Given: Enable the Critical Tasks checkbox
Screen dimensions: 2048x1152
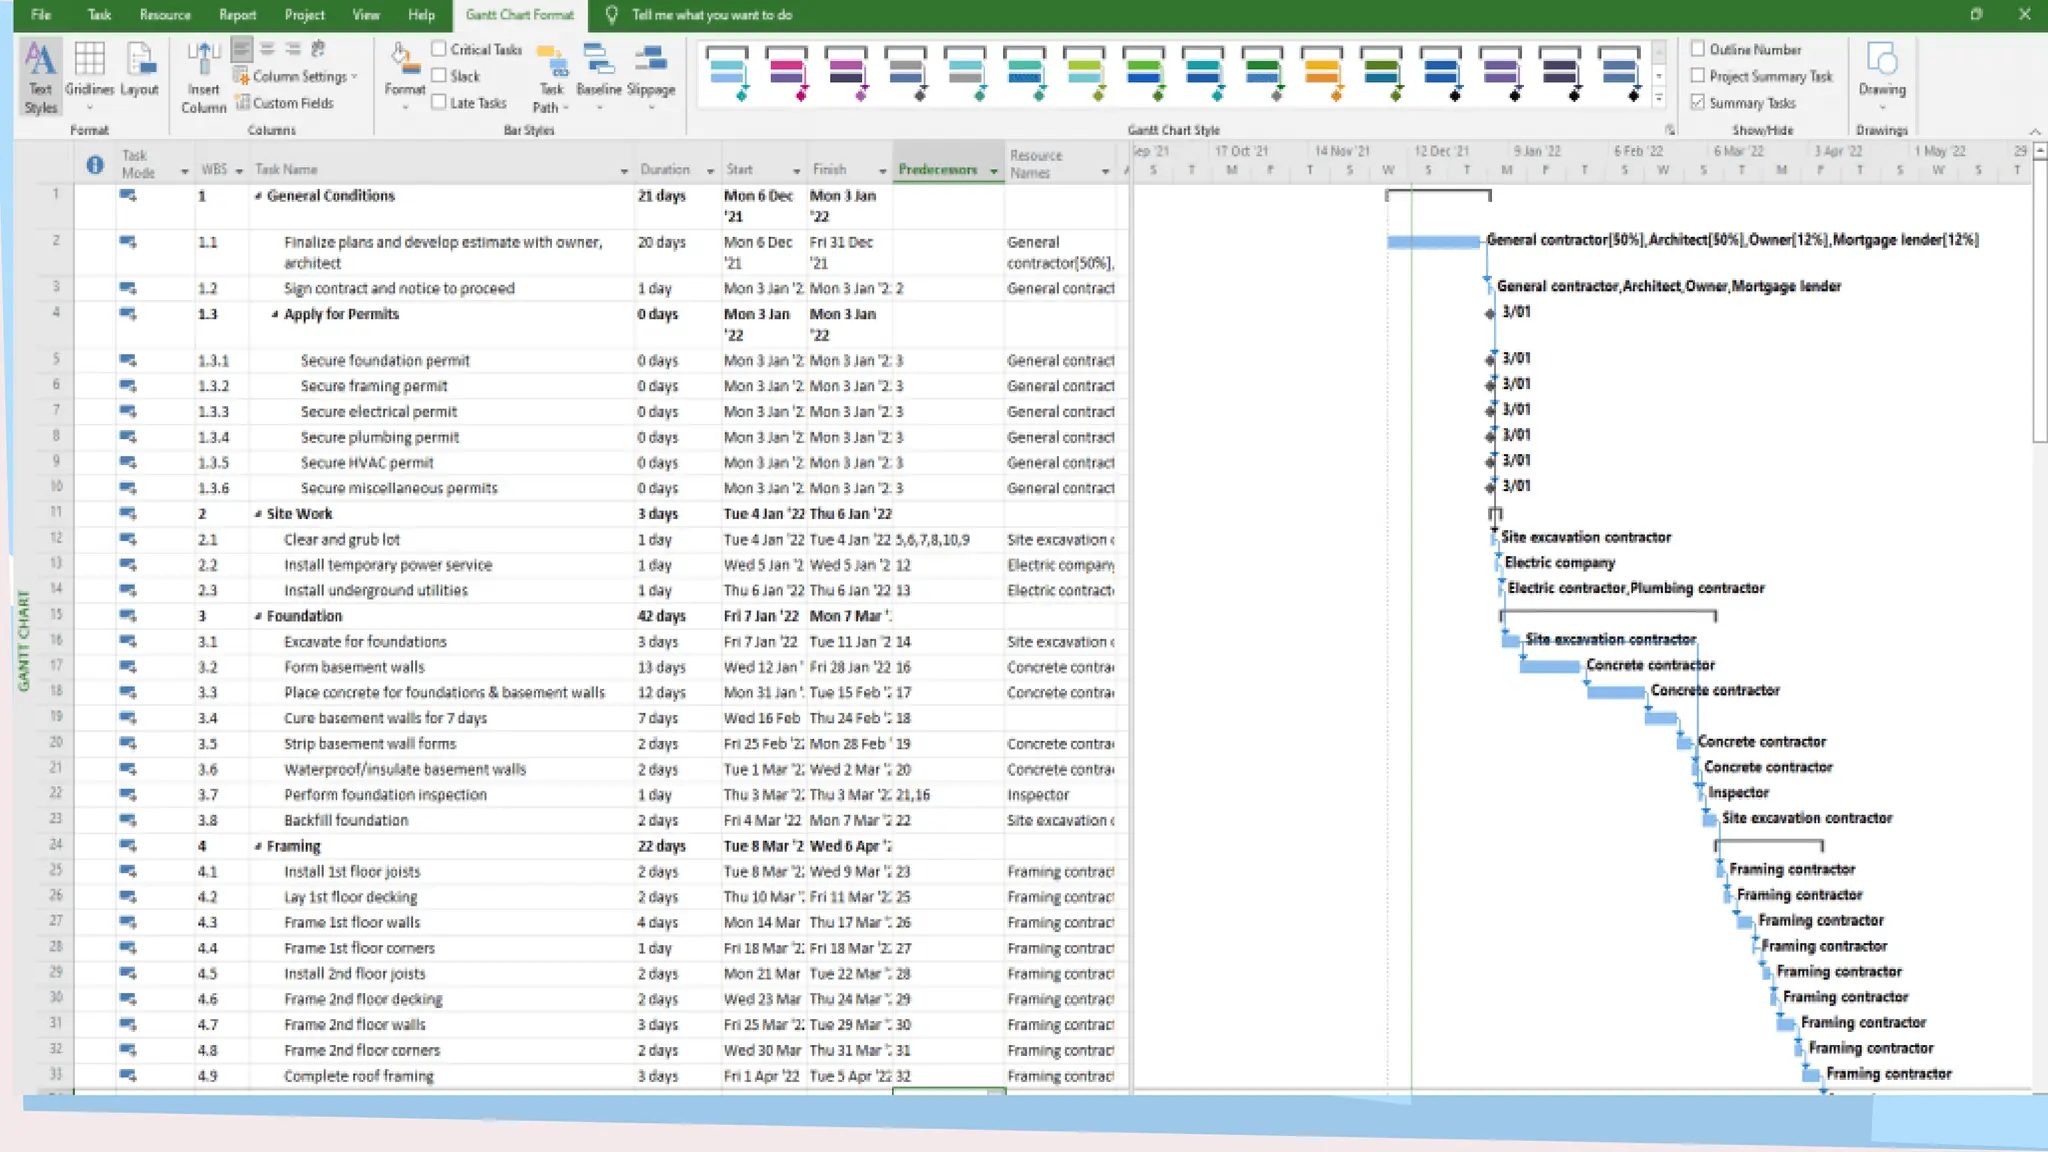Looking at the screenshot, I should pyautogui.click(x=439, y=49).
